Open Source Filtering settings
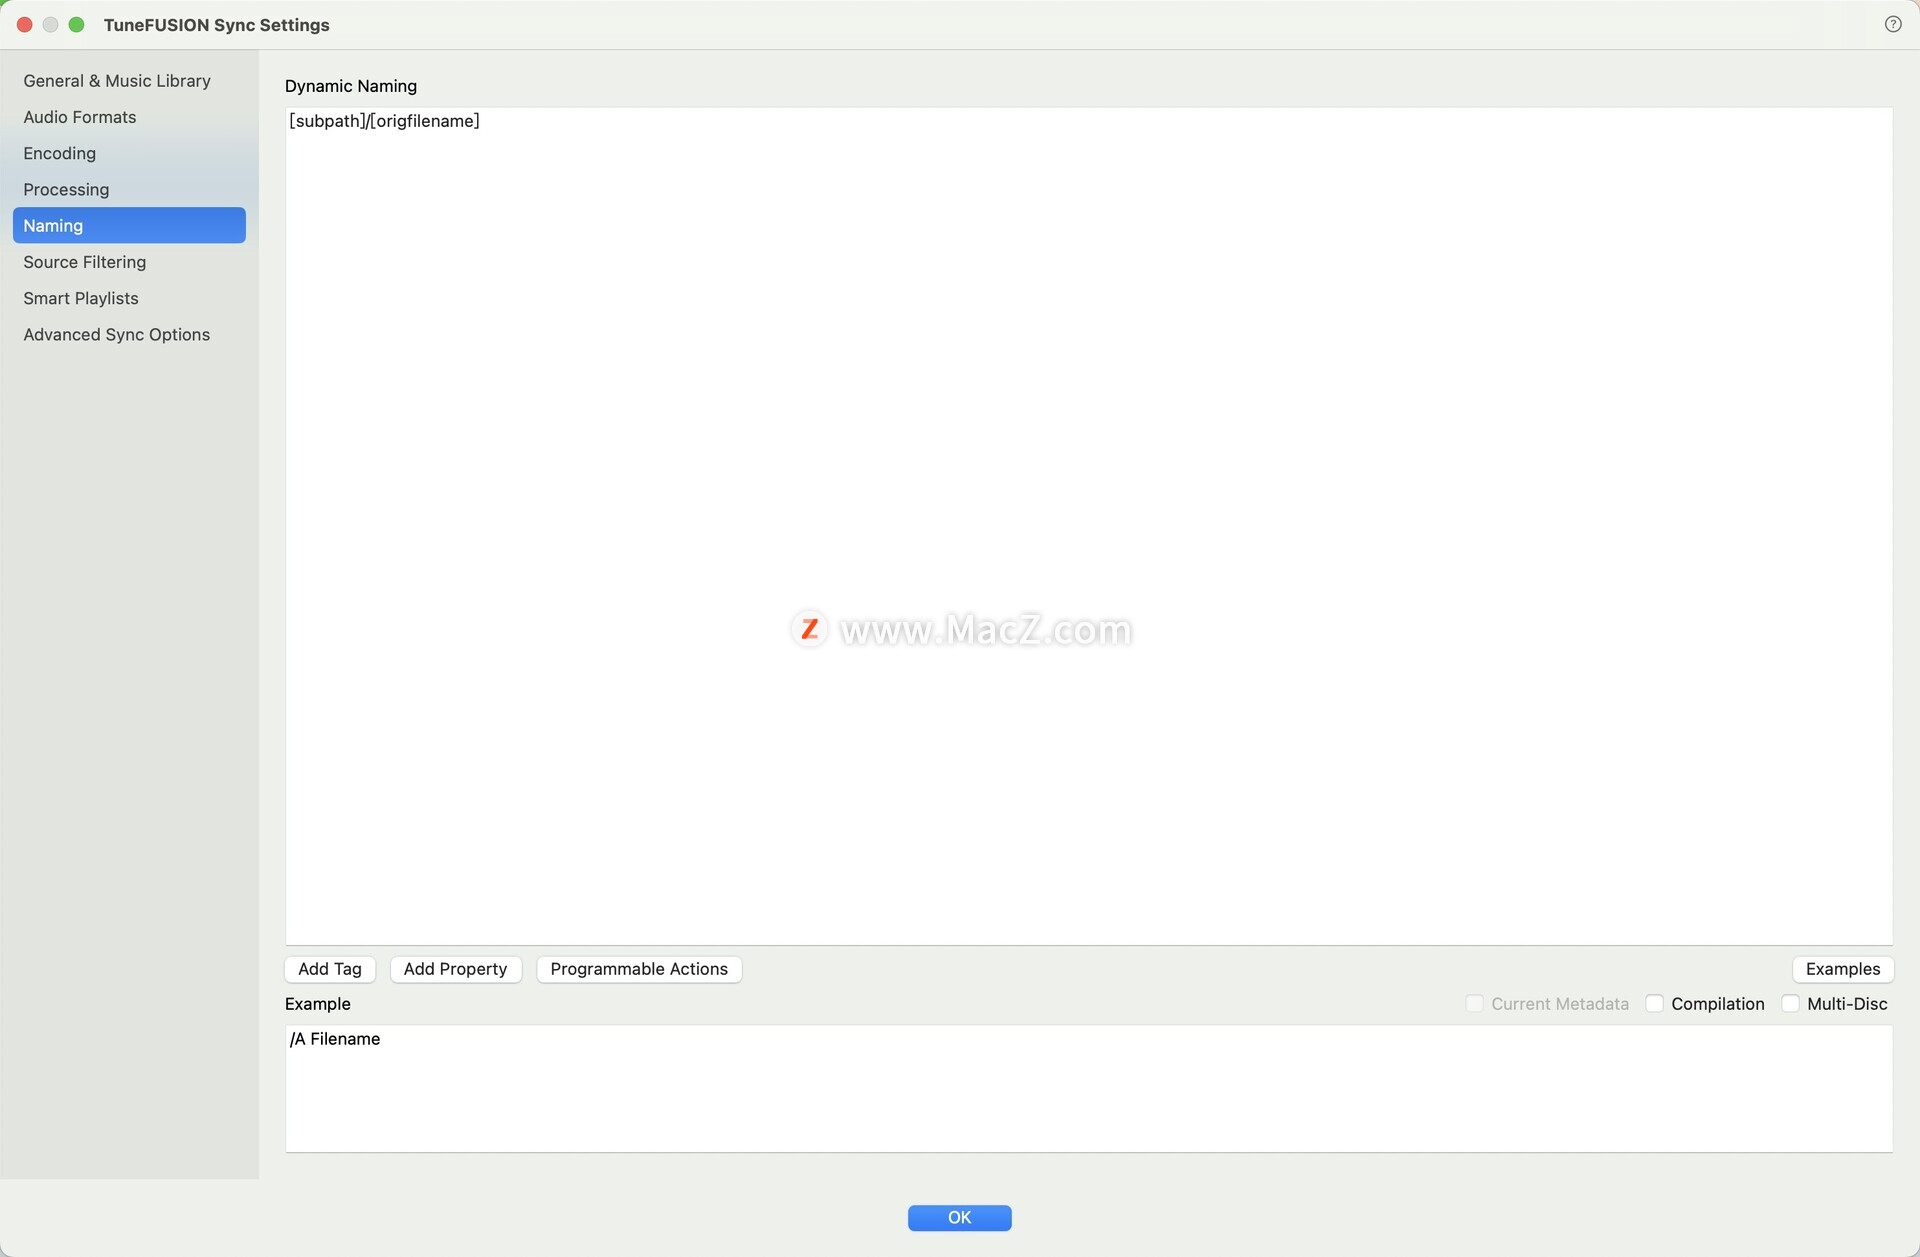 coord(129,262)
